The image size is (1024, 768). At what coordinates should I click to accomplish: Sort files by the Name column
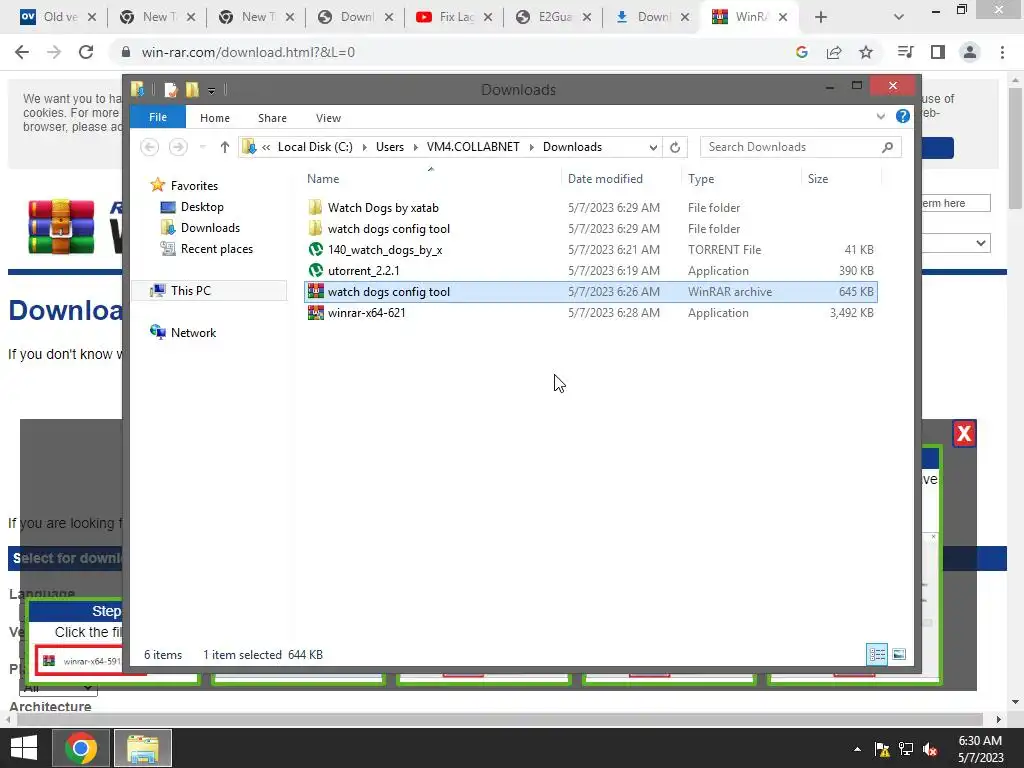pyautogui.click(x=323, y=179)
